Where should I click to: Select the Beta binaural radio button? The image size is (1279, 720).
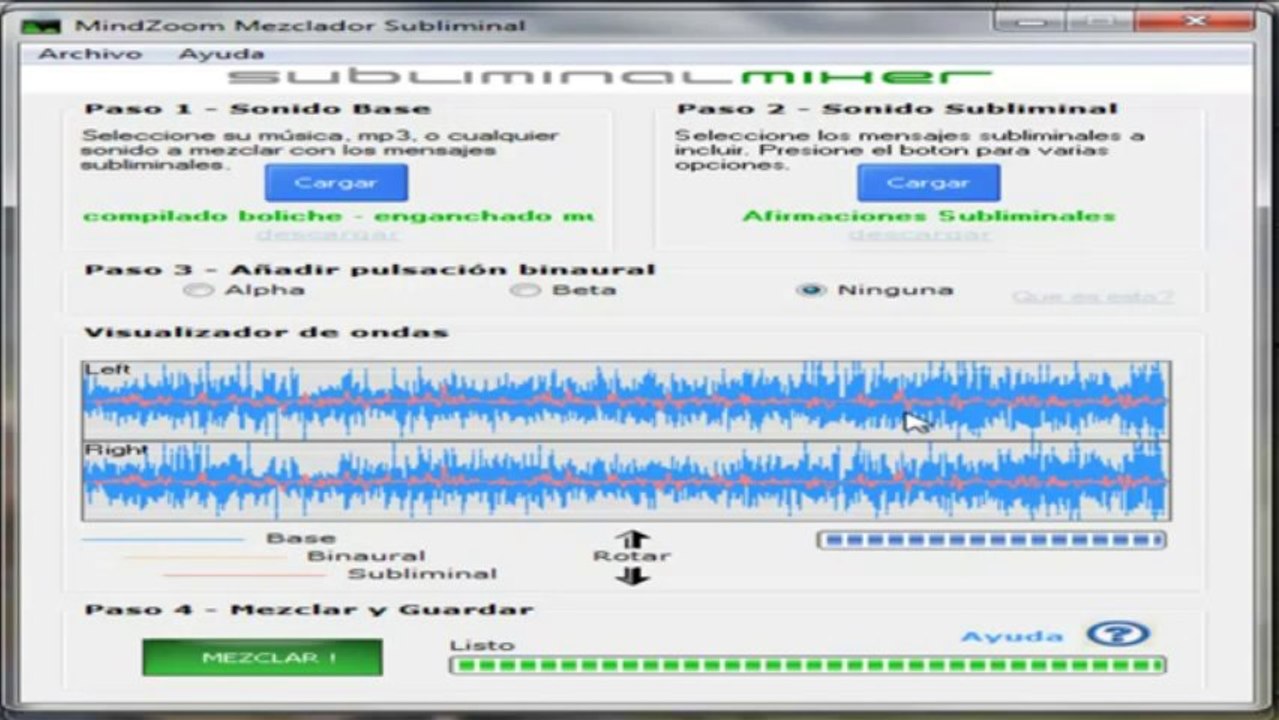pyautogui.click(x=524, y=290)
